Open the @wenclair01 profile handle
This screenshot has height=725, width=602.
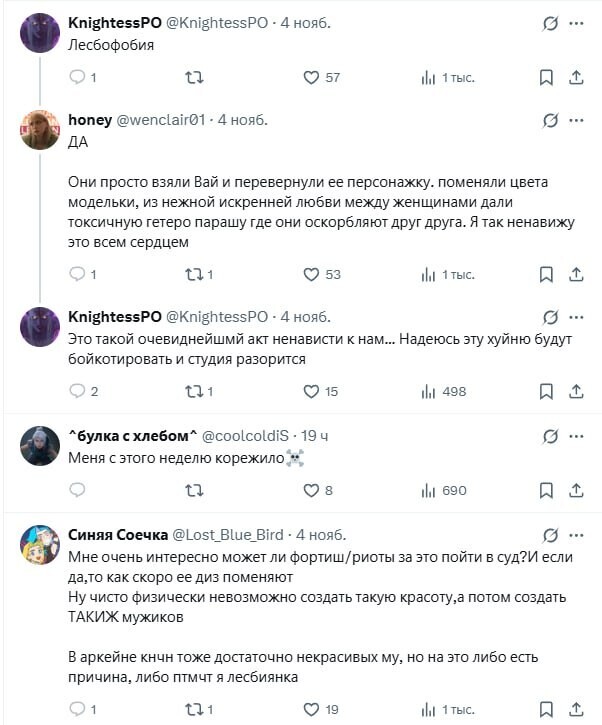(x=160, y=120)
